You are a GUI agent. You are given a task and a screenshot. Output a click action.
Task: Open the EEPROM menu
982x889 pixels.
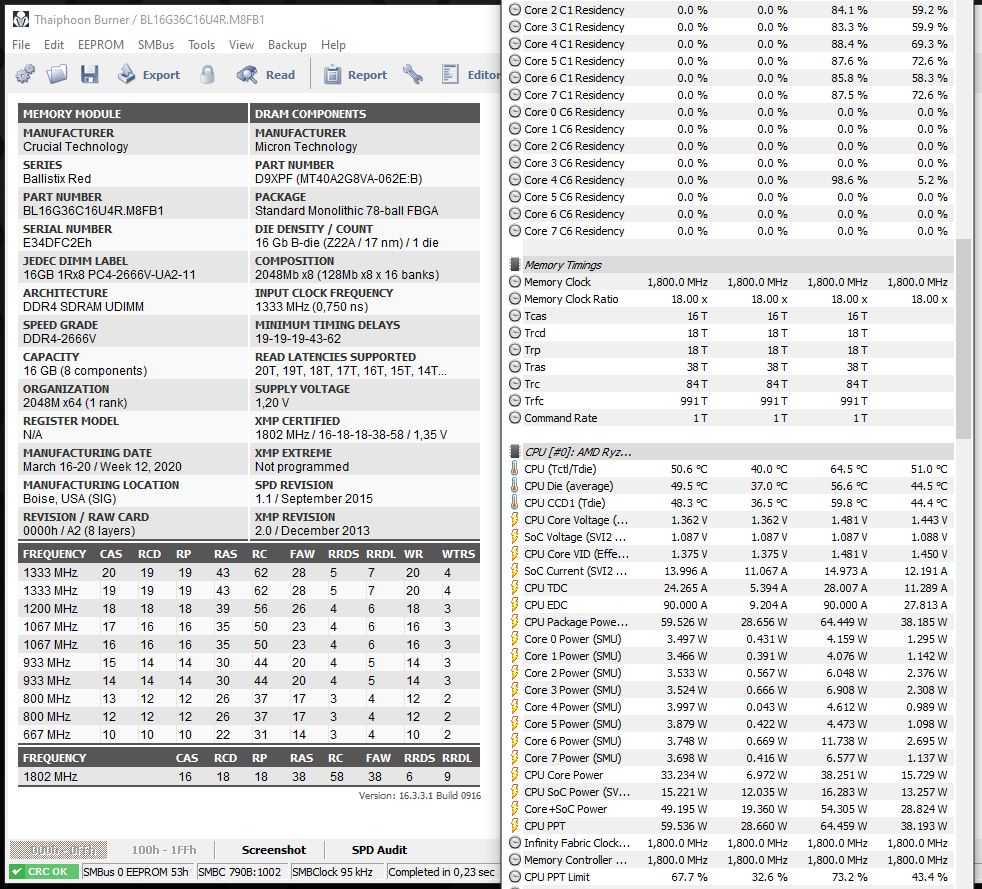(x=101, y=45)
